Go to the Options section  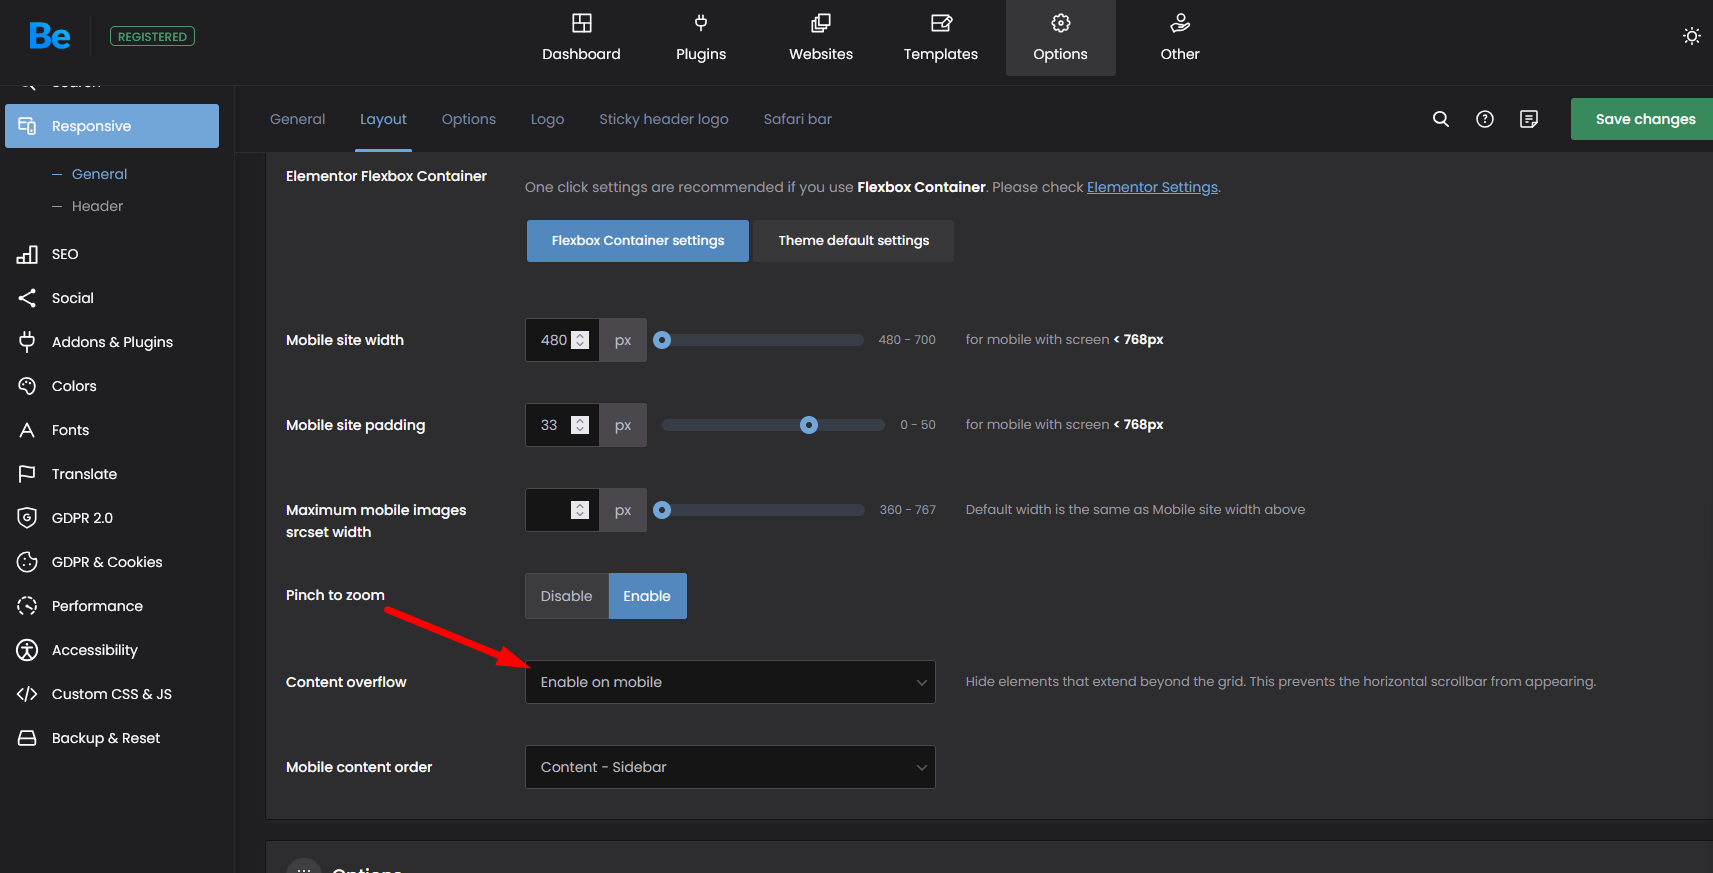click(x=1061, y=38)
